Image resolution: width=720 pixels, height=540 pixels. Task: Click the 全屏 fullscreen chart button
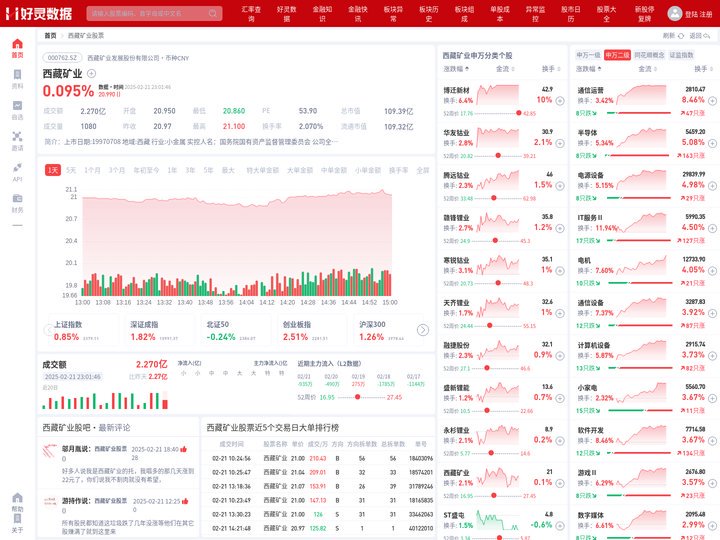click(x=422, y=170)
